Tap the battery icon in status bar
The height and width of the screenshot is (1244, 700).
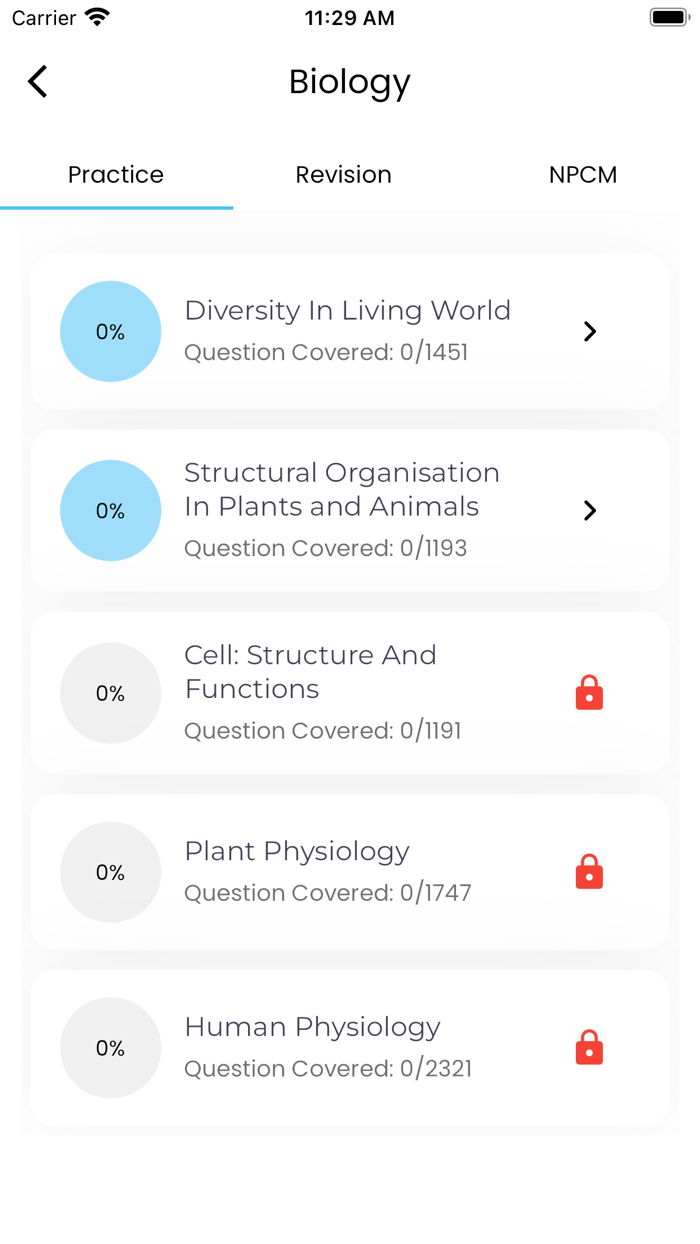pos(670,17)
